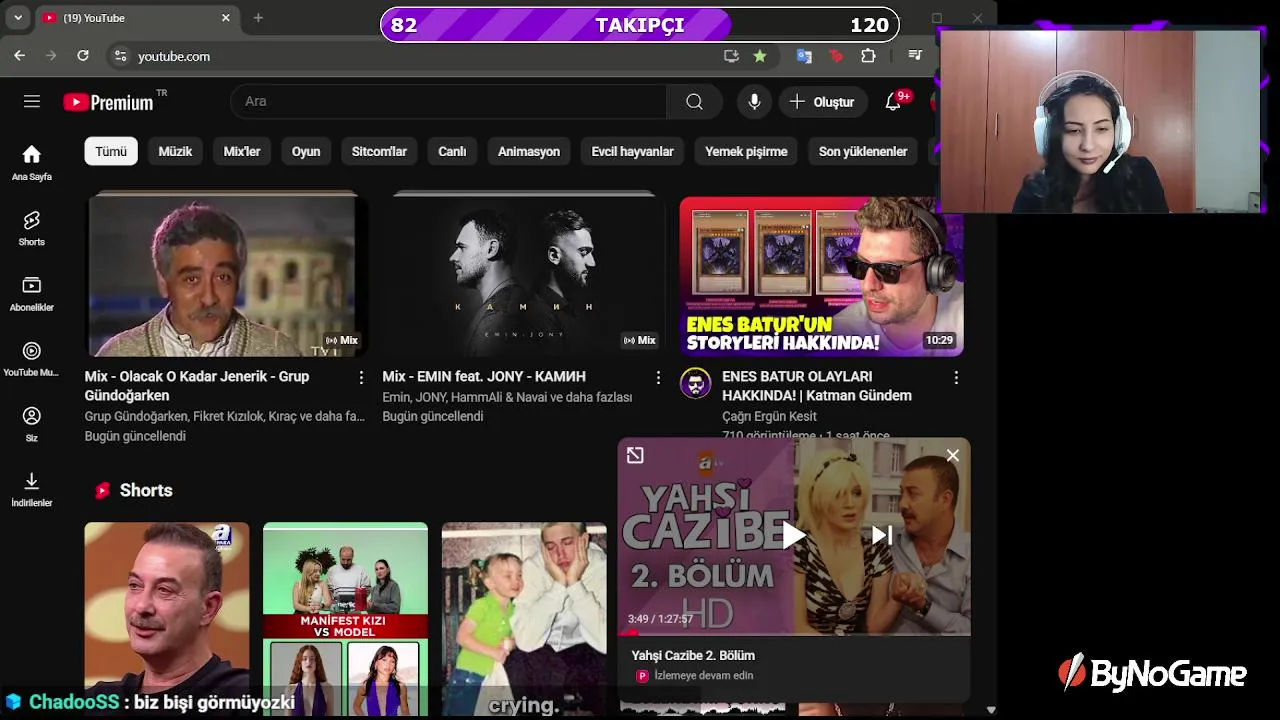Open İndirilenler downloads in sidebar

click(x=32, y=489)
